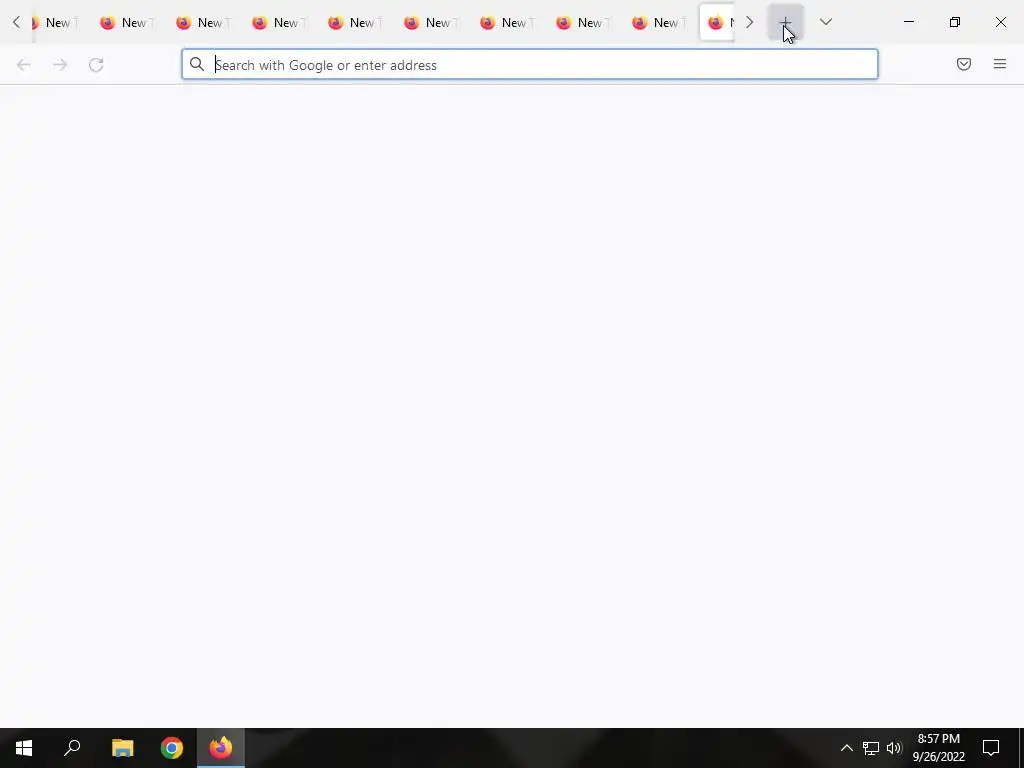Go forward one page
The width and height of the screenshot is (1024, 768).
(x=60, y=65)
